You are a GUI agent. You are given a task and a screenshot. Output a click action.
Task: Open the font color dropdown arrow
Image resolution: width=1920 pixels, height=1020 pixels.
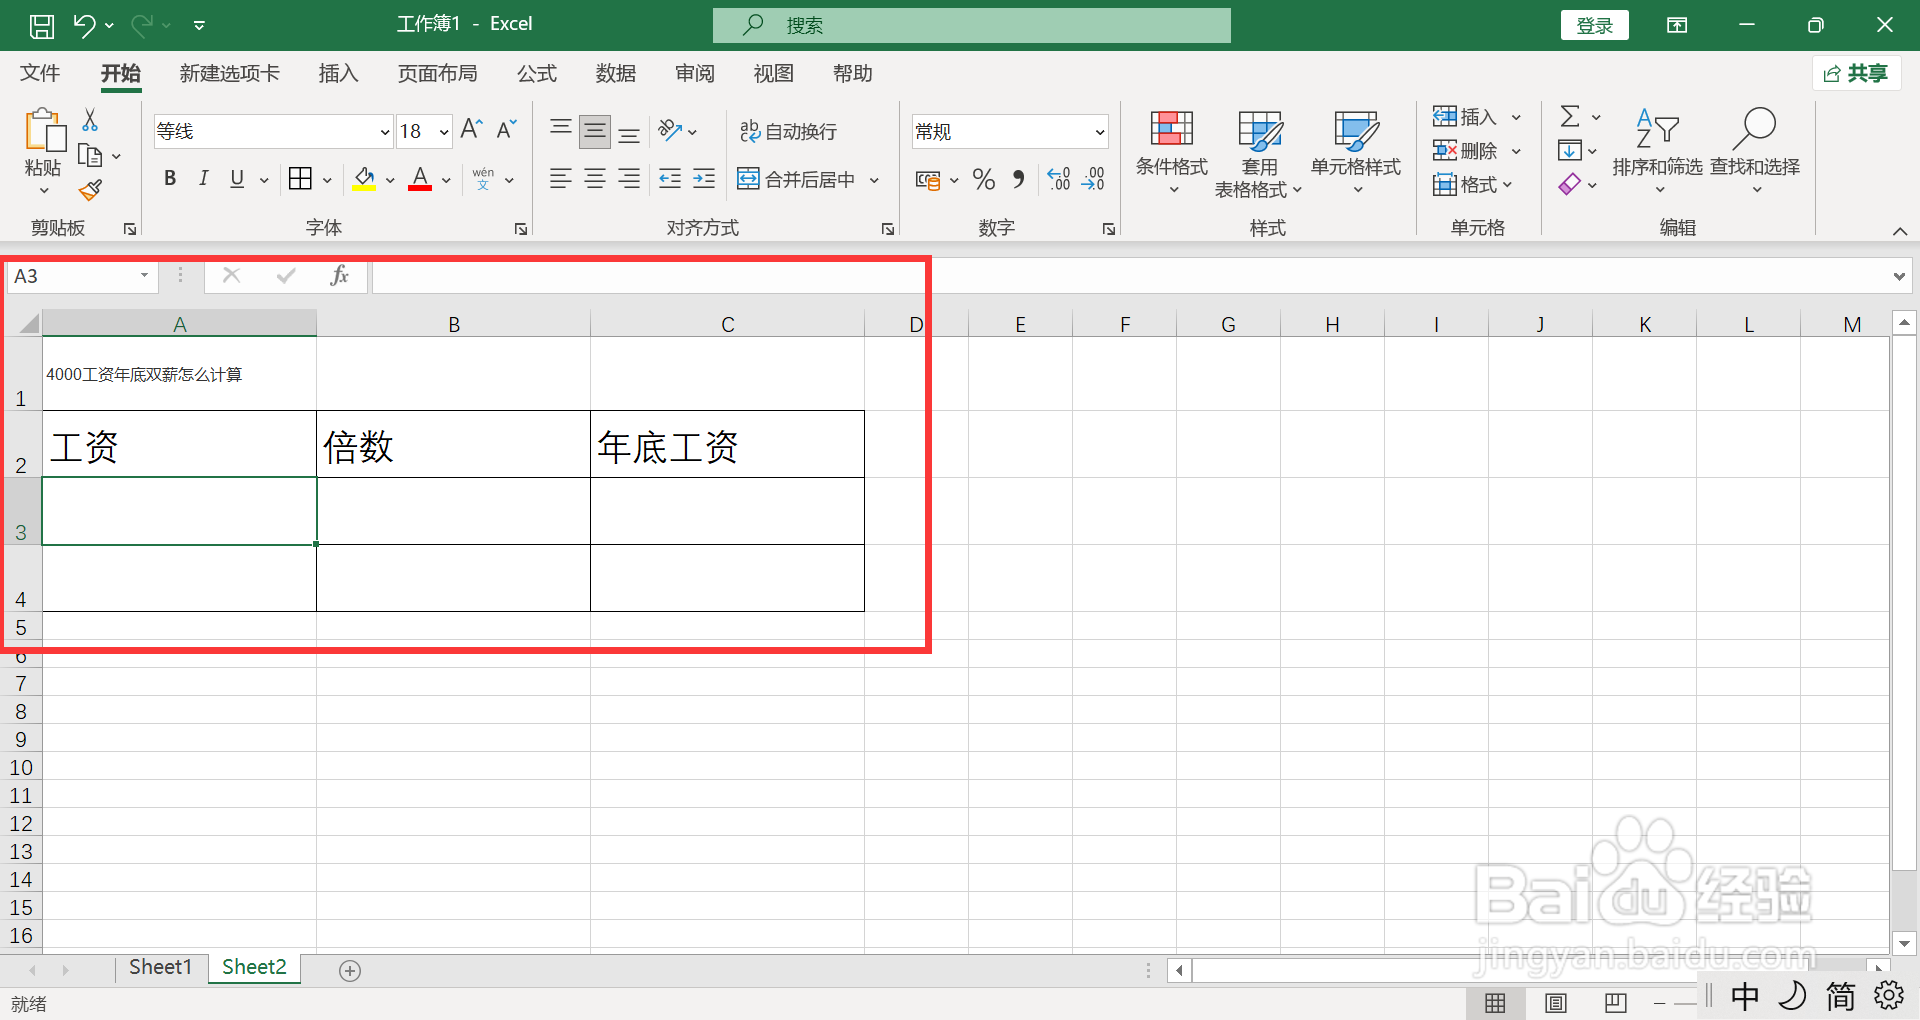point(446,180)
